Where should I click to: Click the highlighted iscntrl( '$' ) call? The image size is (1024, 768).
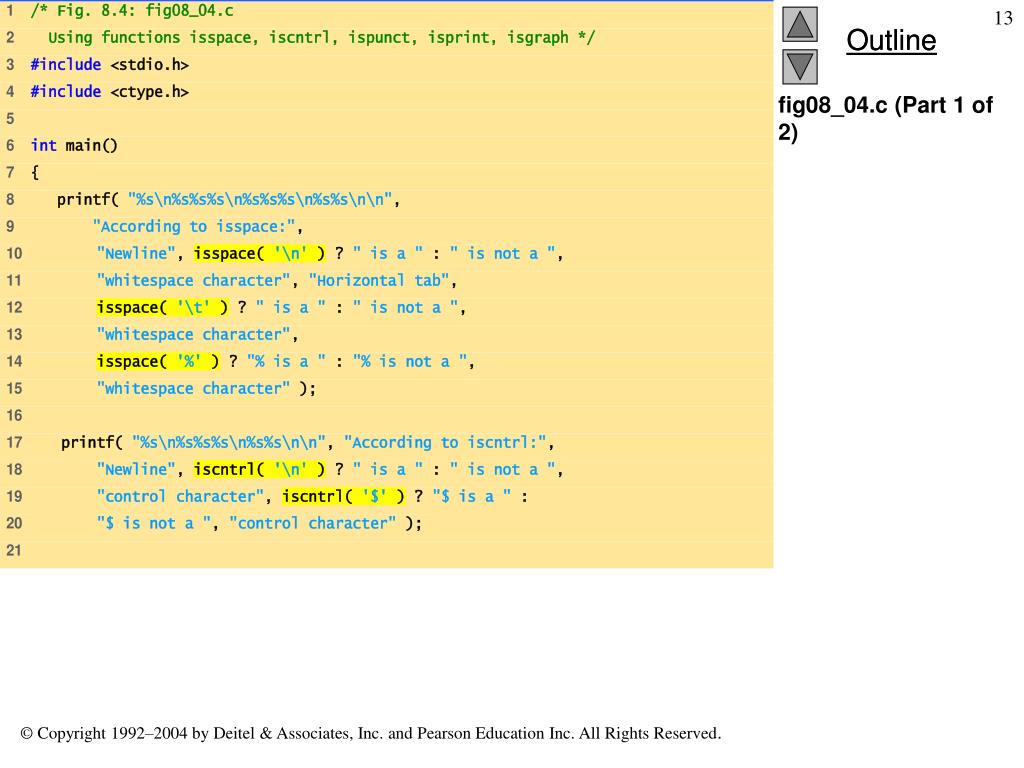click(344, 496)
